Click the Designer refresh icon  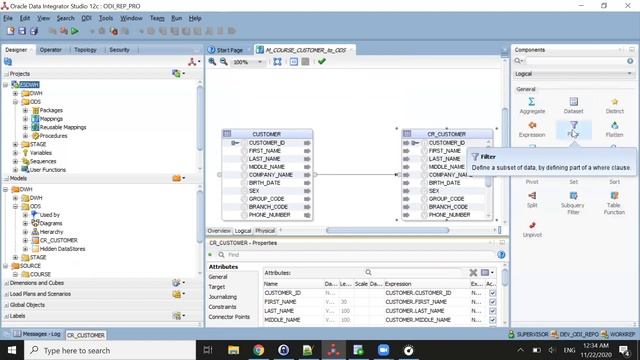click(x=8, y=62)
